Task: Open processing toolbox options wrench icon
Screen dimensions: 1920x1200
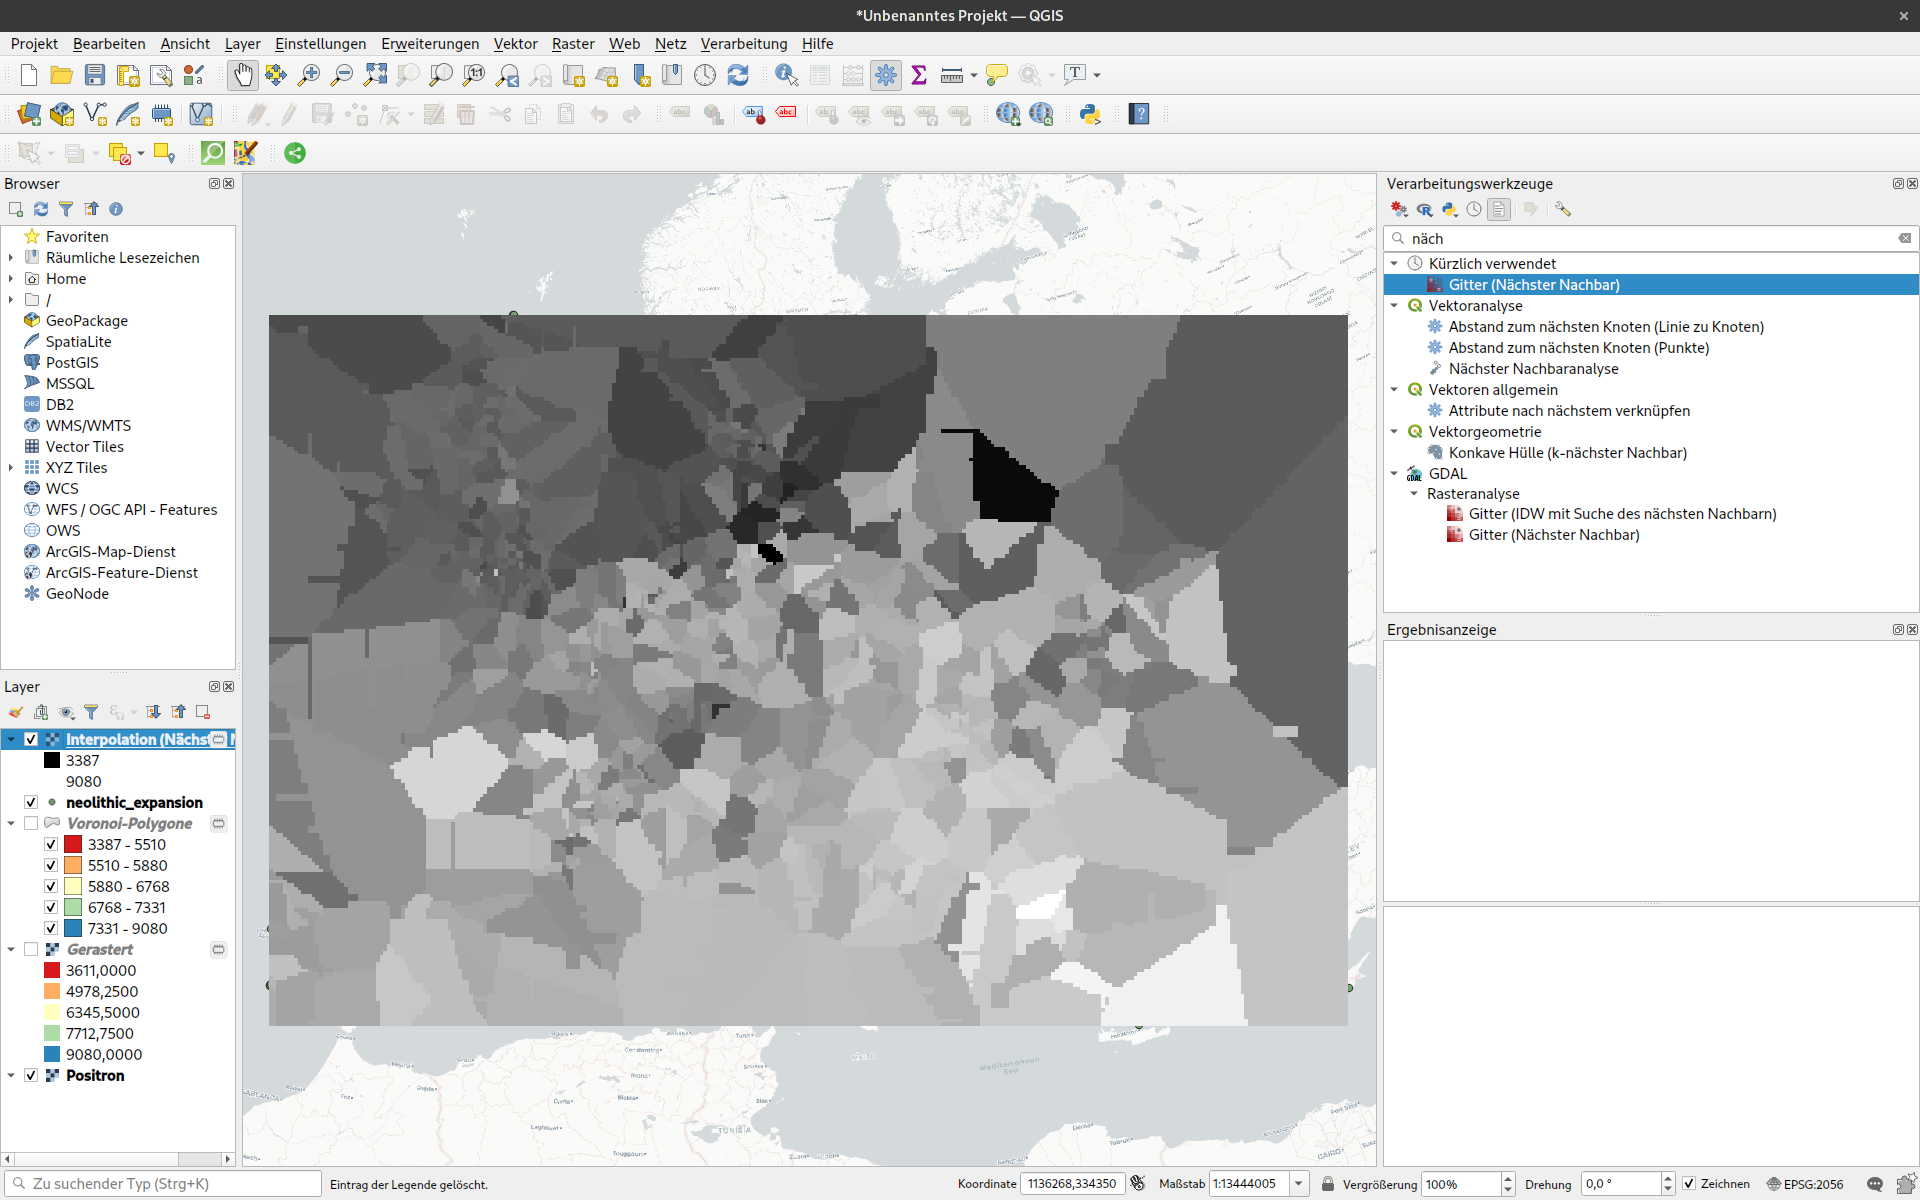Action: tap(1563, 209)
